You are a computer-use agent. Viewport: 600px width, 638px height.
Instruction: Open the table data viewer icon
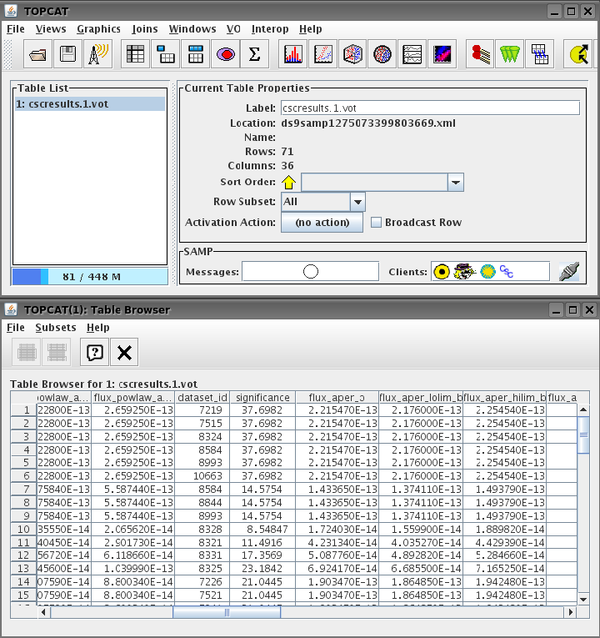135,54
